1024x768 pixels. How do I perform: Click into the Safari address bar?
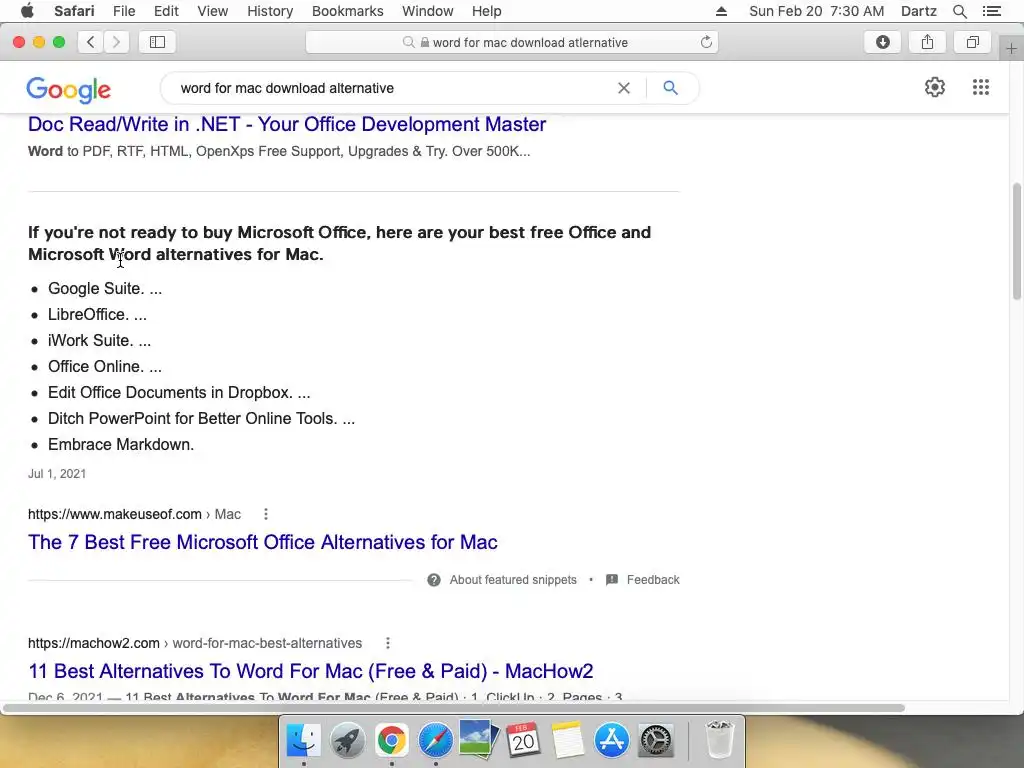[512, 42]
